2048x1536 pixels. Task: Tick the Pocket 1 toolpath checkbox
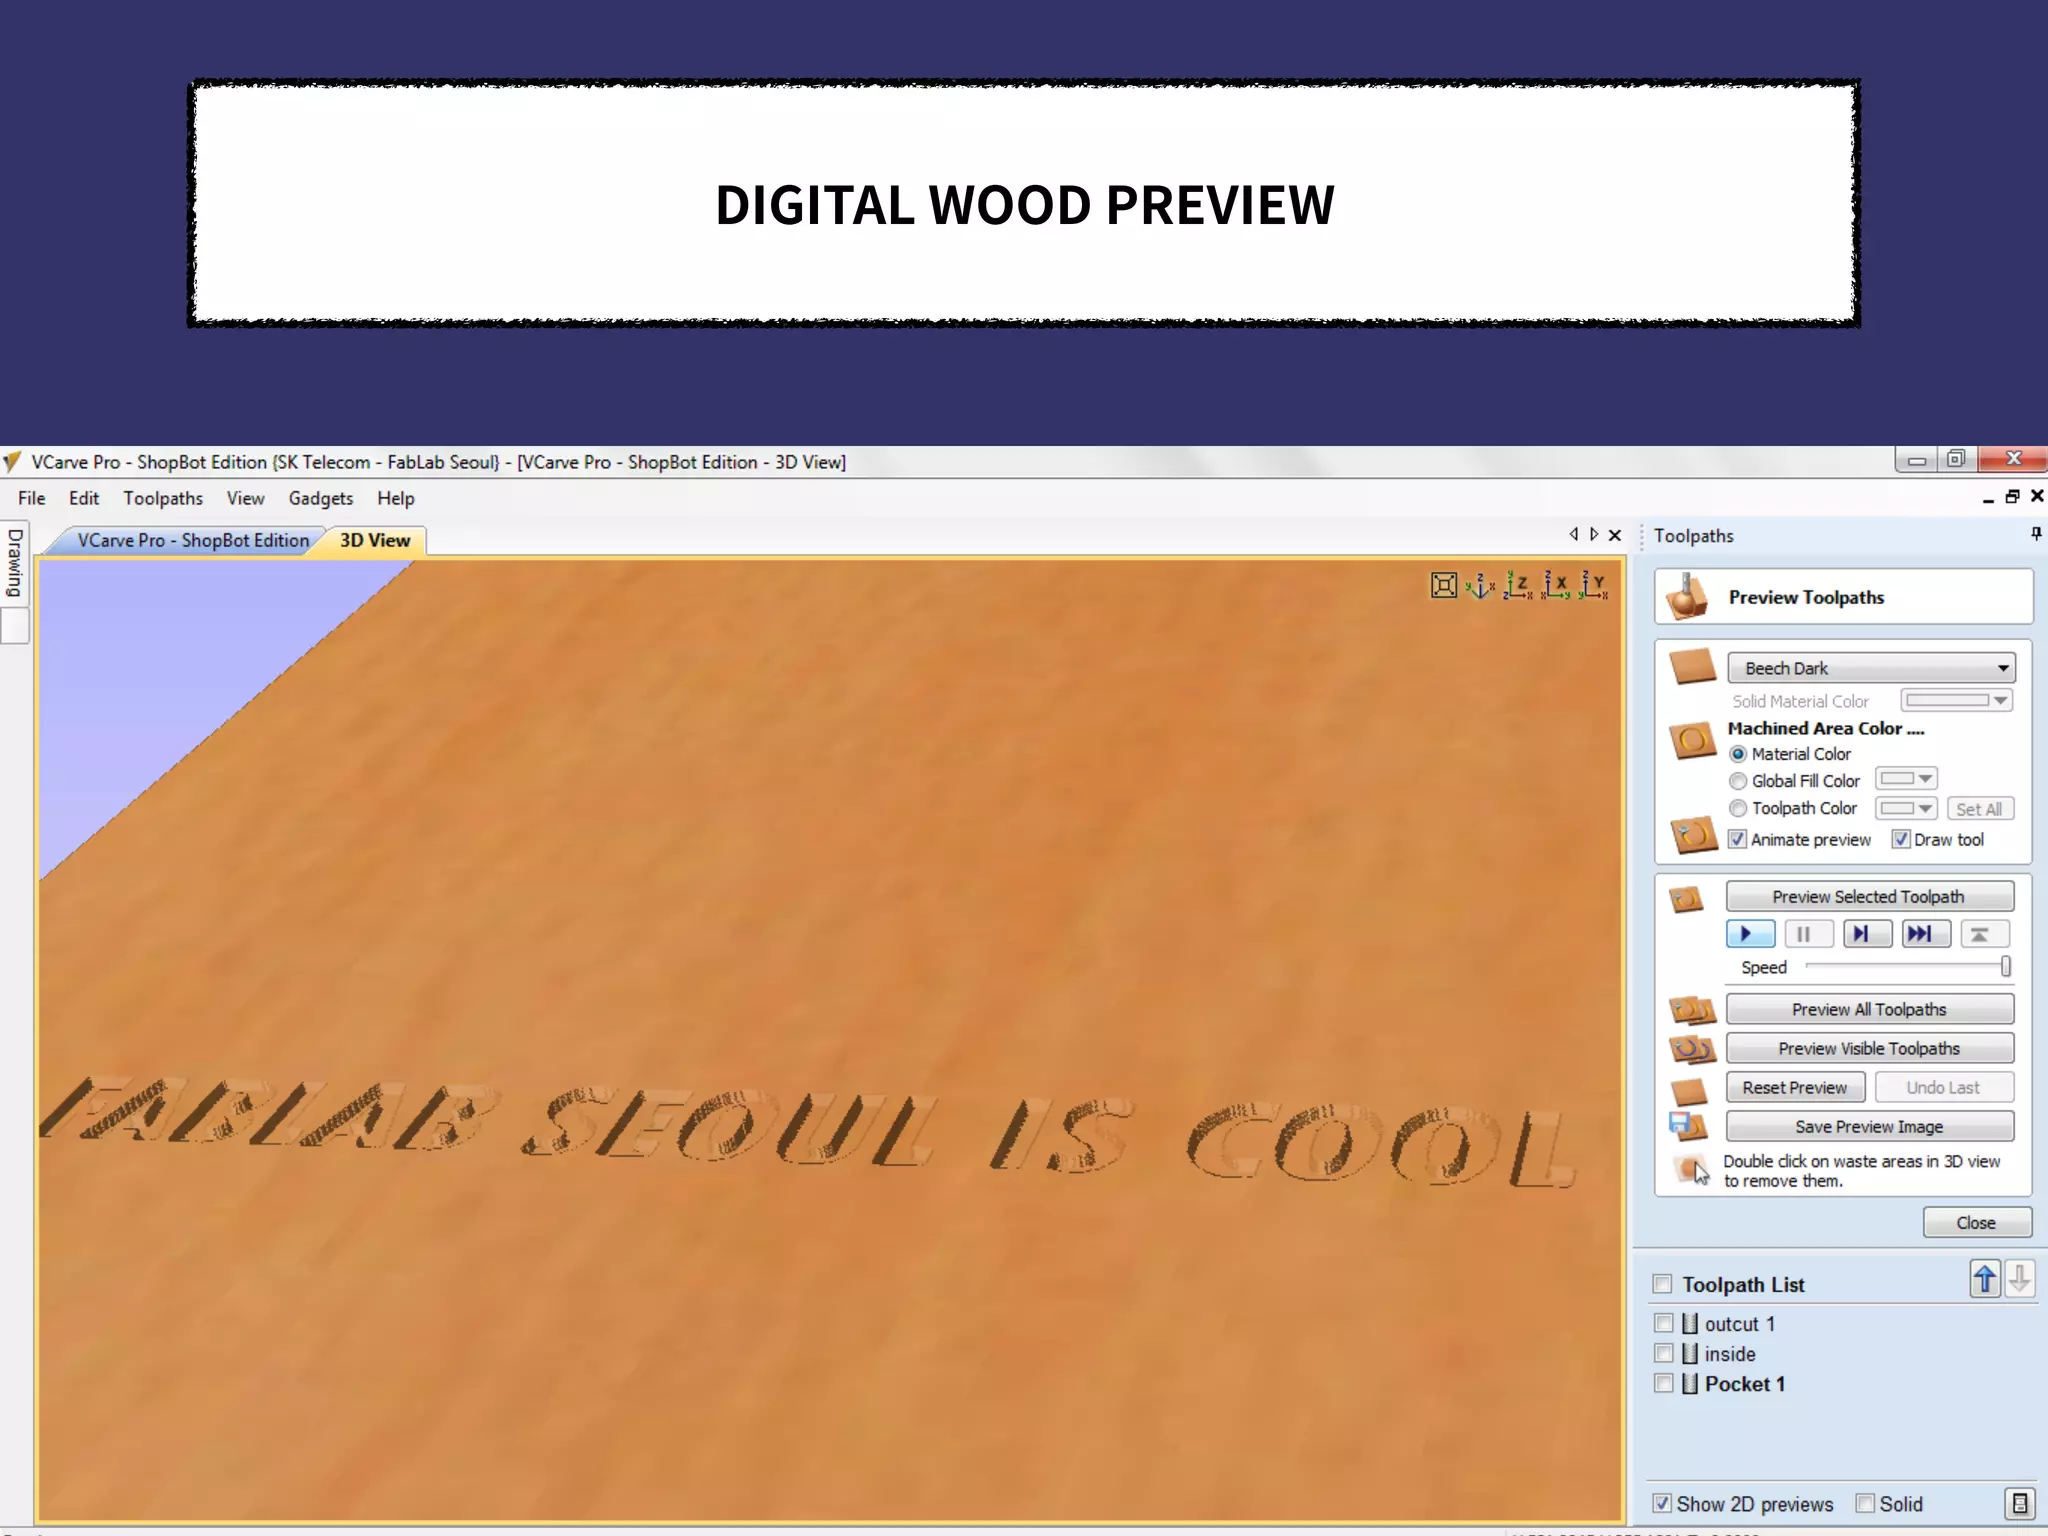pos(1664,1383)
